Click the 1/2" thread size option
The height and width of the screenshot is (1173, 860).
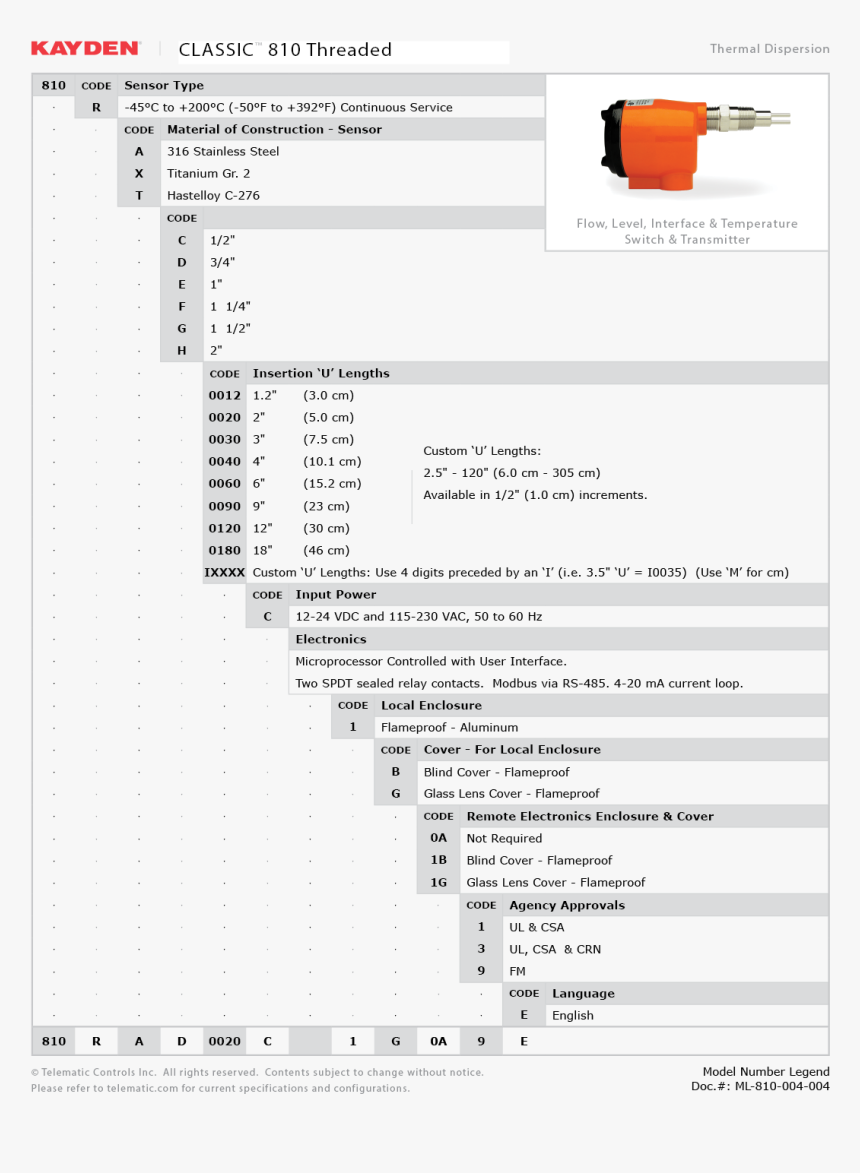pos(222,241)
